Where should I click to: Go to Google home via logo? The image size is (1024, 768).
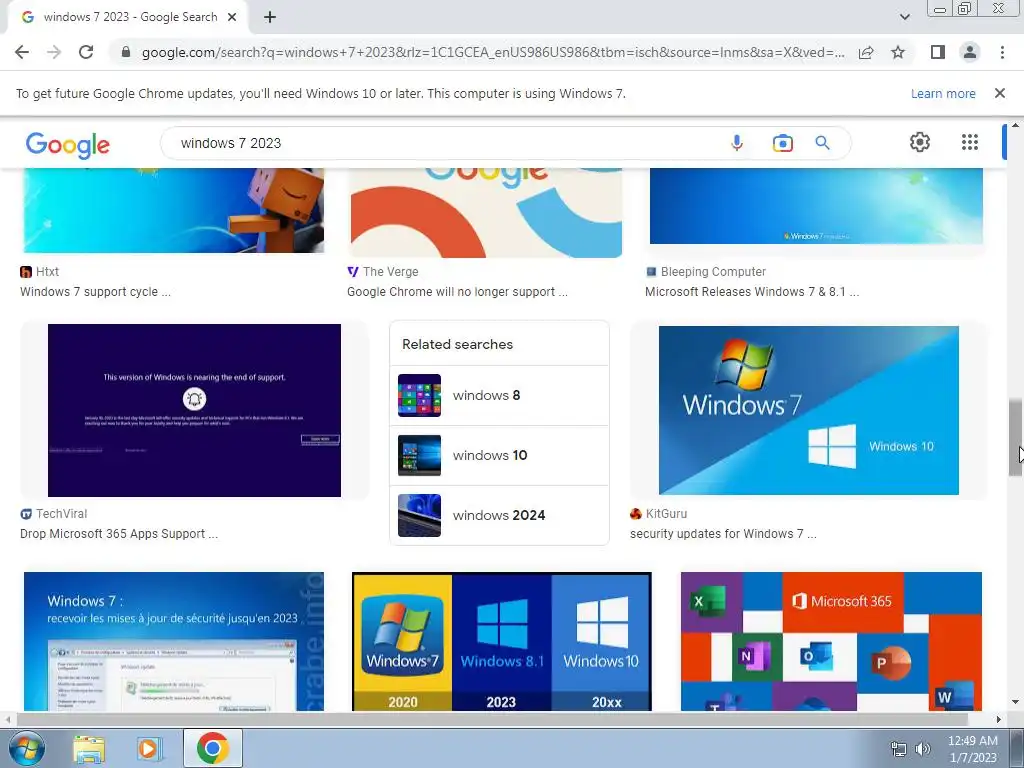[x=67, y=144]
